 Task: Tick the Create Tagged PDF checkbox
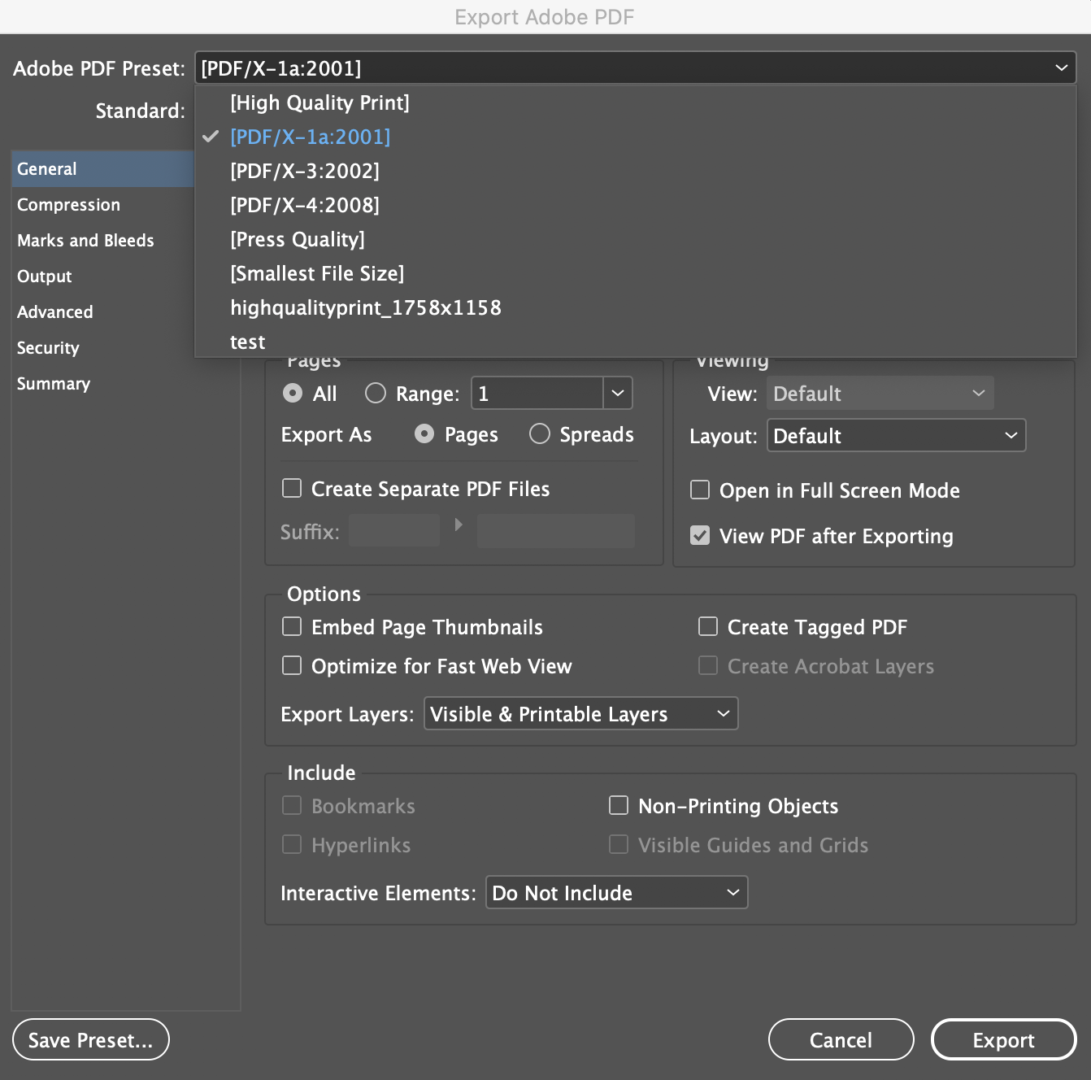pyautogui.click(x=708, y=627)
